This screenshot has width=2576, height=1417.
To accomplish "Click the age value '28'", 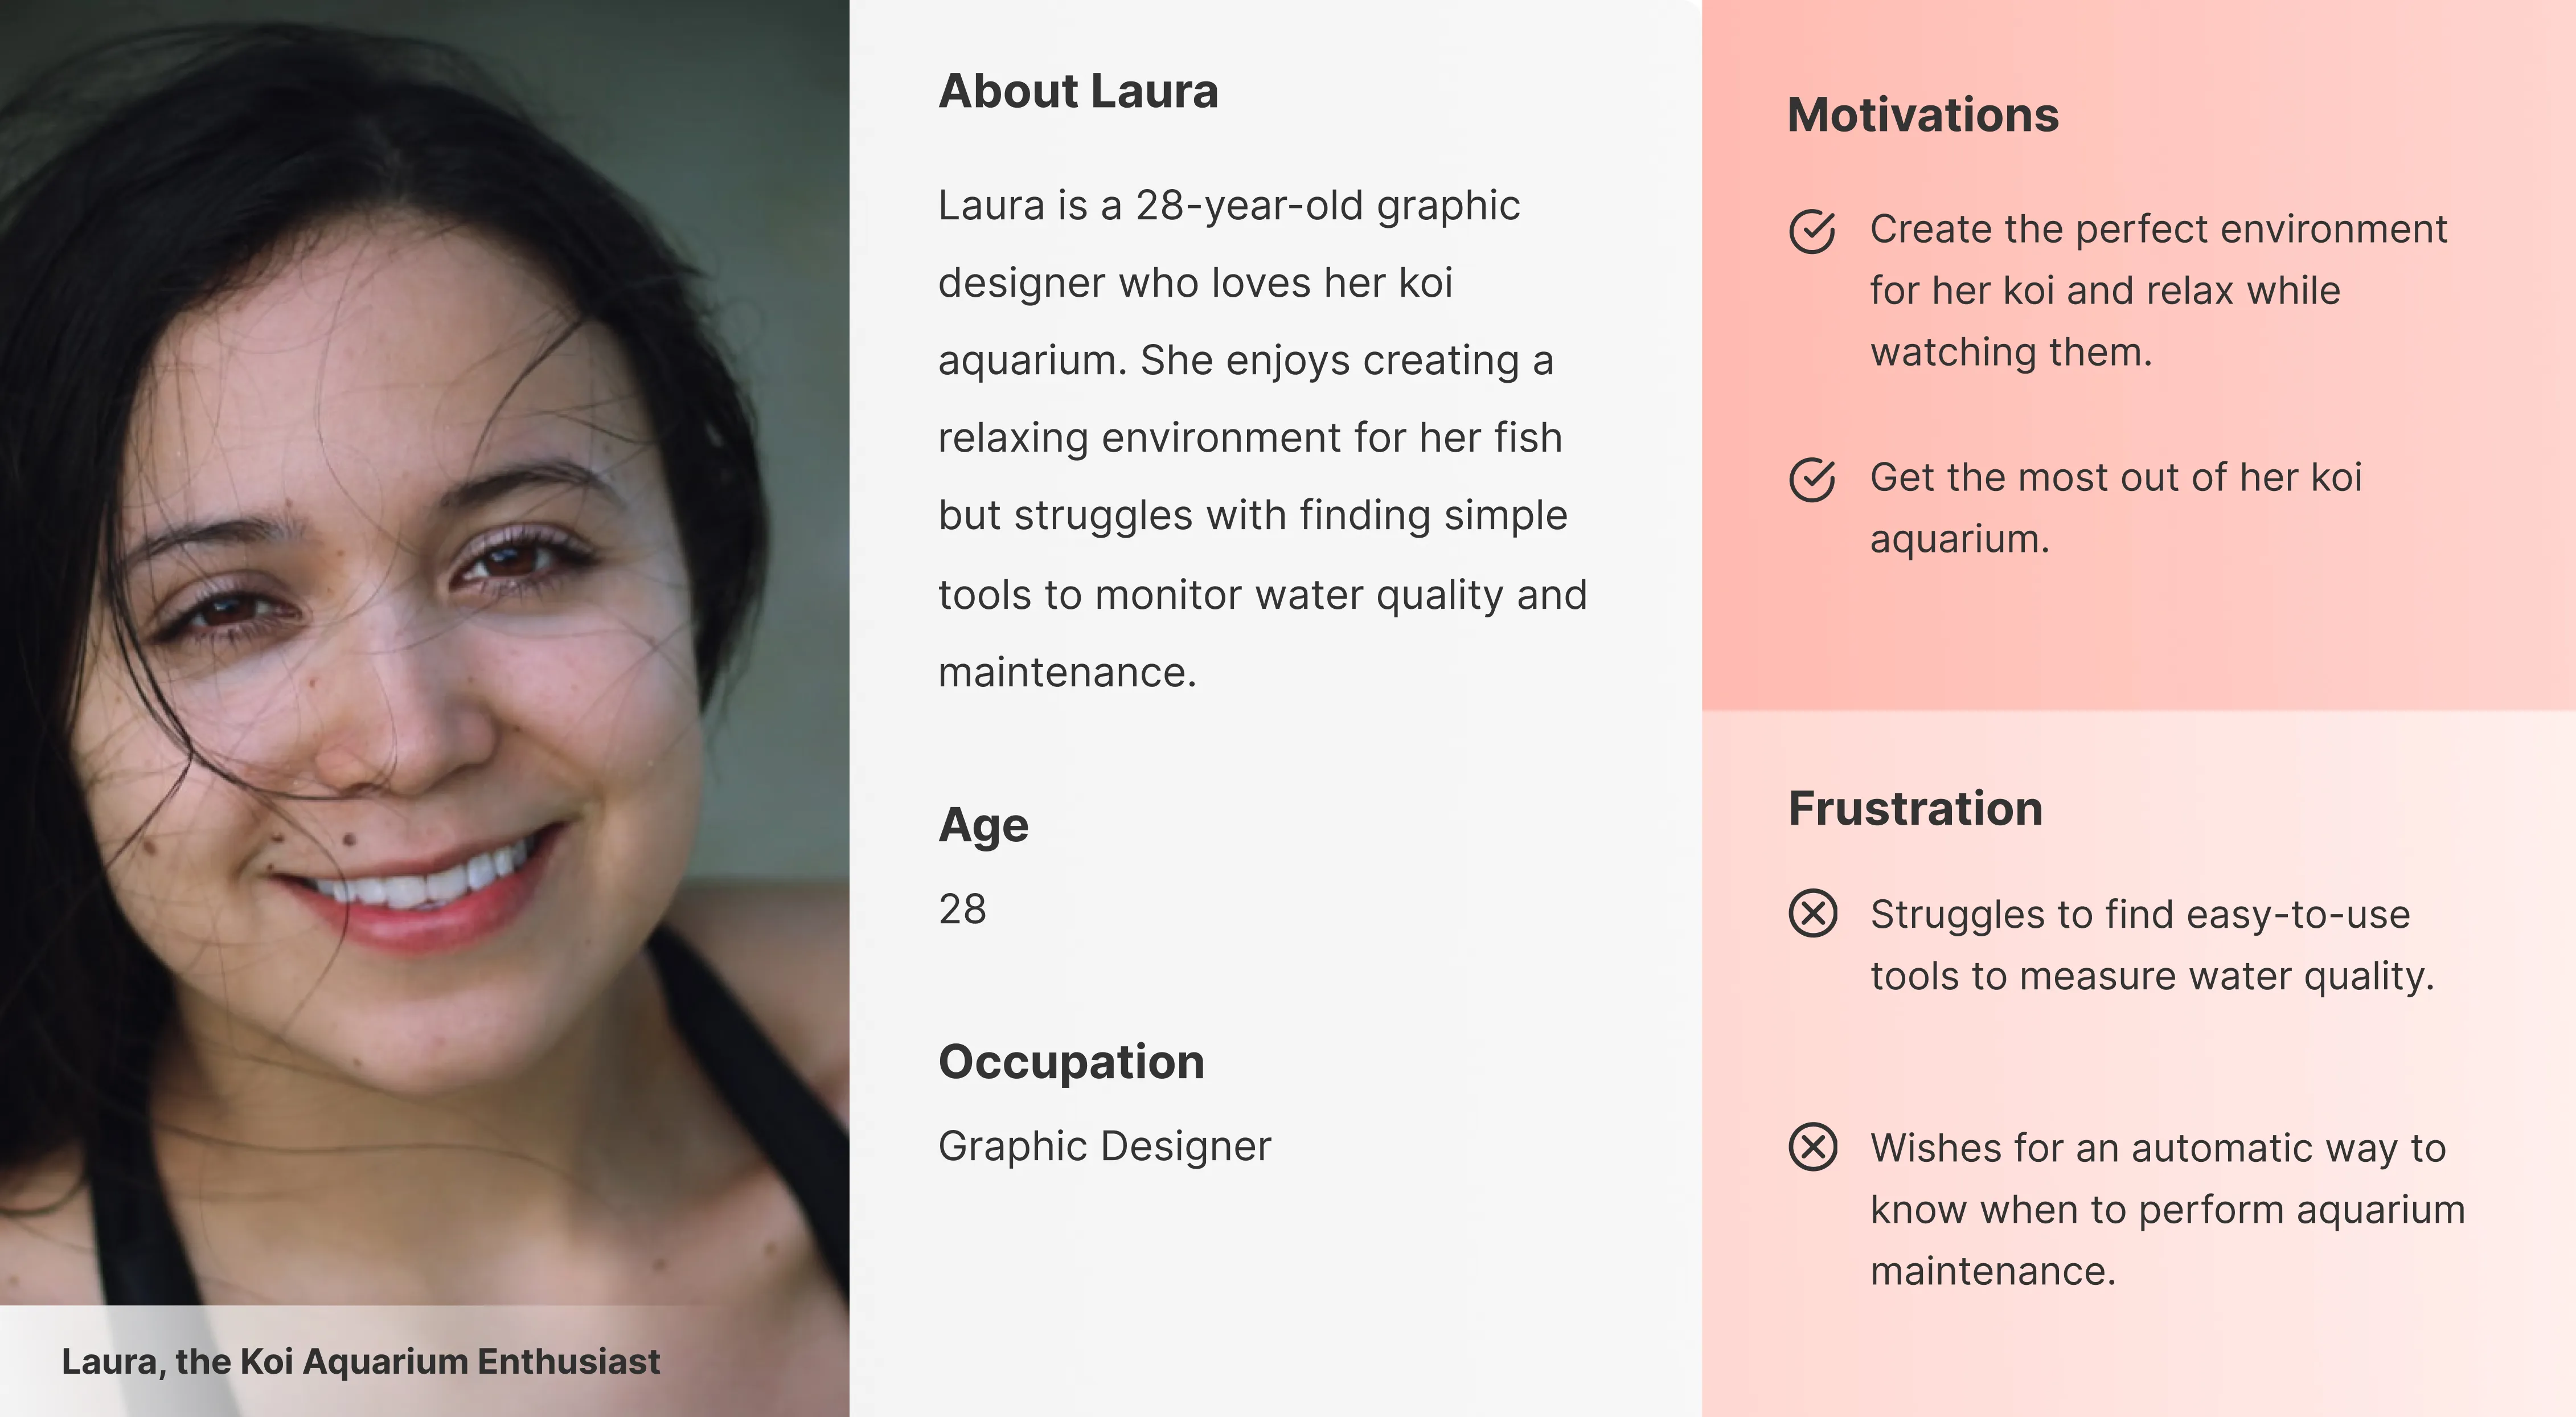I will click(962, 909).
